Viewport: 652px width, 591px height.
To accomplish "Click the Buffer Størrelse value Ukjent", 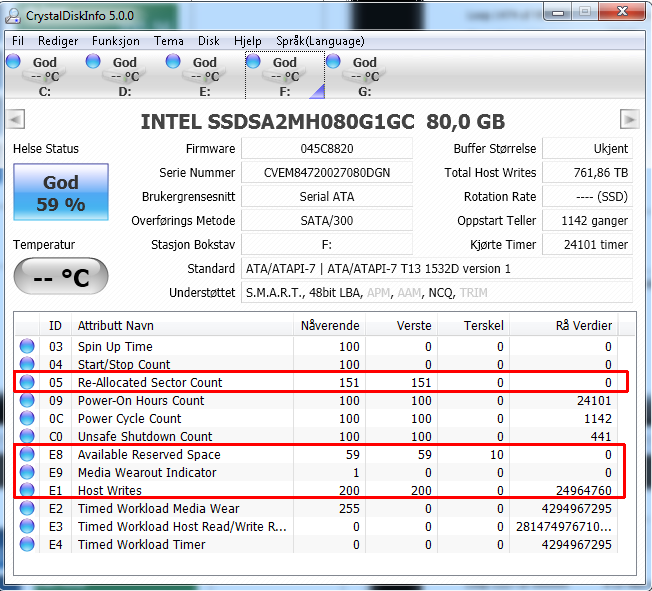I will [588, 148].
